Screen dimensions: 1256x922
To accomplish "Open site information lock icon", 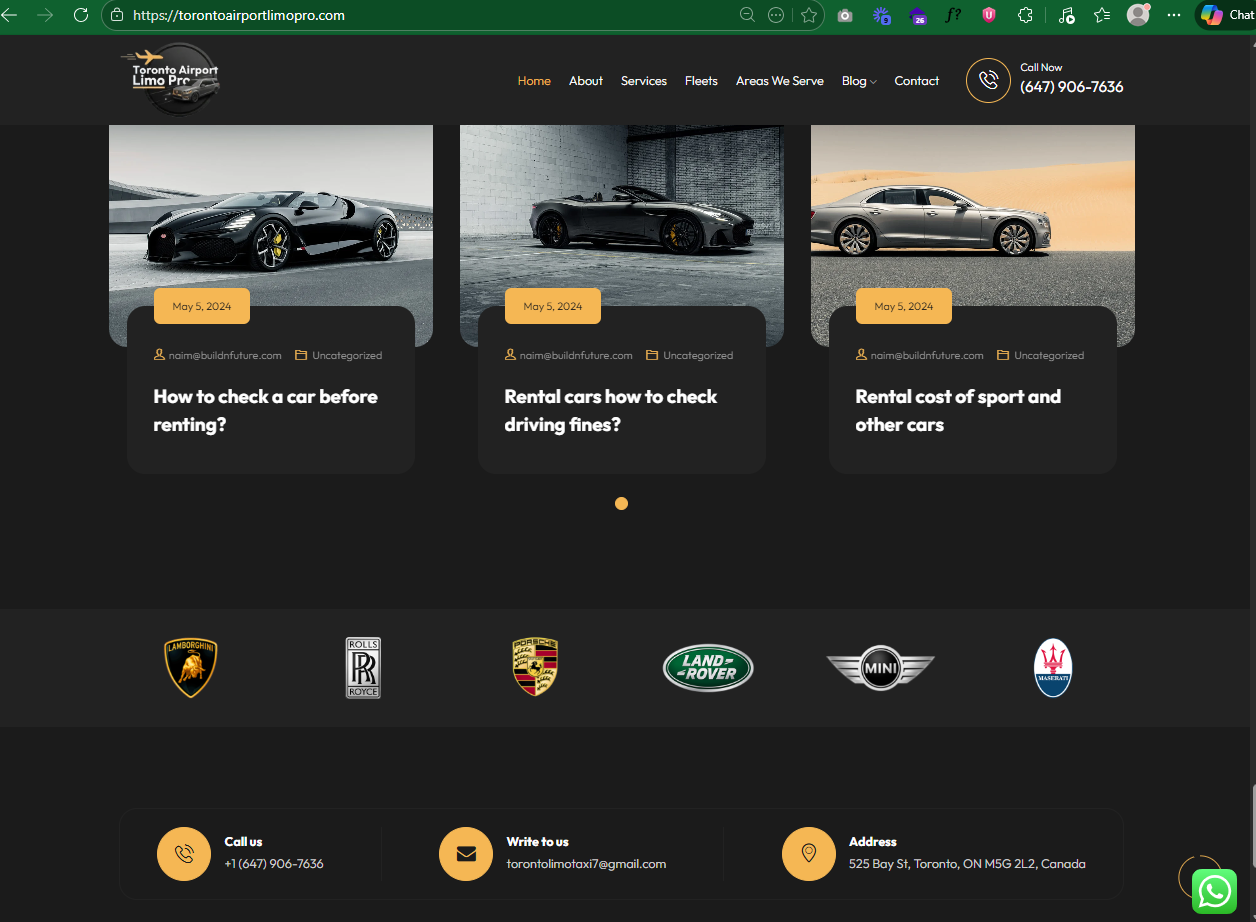I will [117, 15].
